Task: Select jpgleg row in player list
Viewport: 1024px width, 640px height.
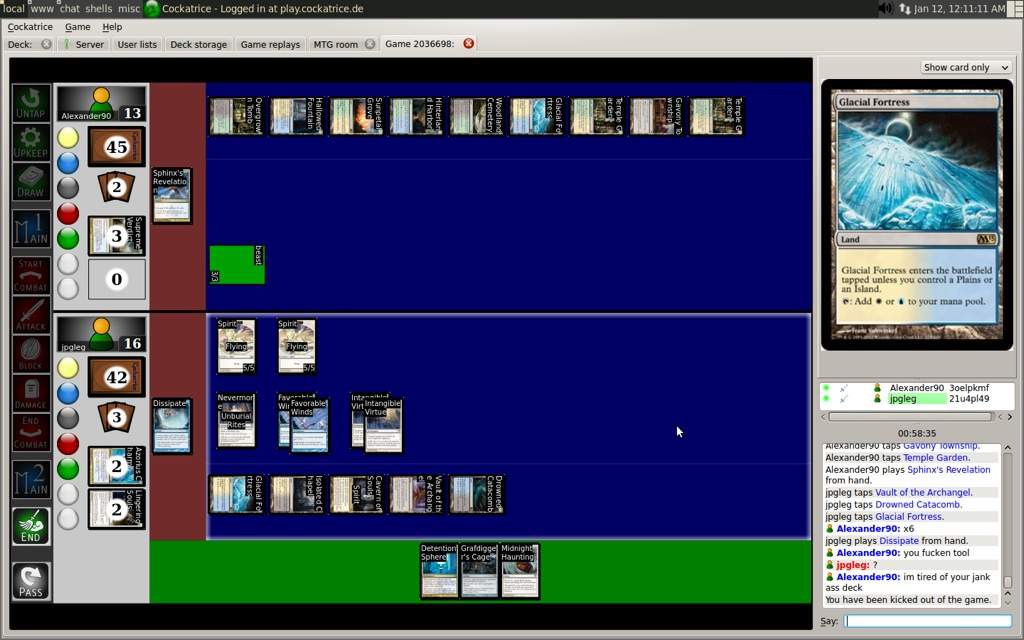Action: pyautogui.click(x=916, y=398)
